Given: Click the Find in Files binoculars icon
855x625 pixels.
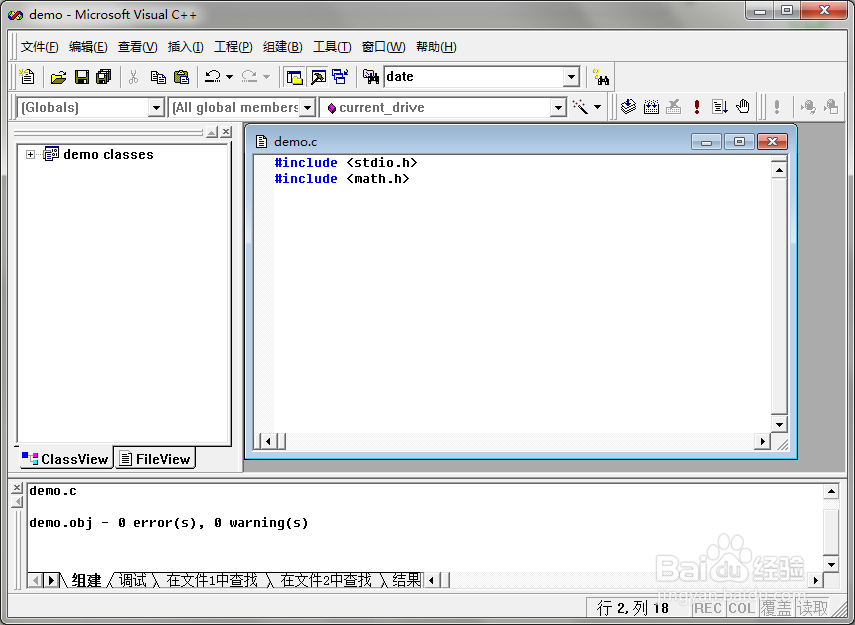Looking at the screenshot, I should 371,77.
